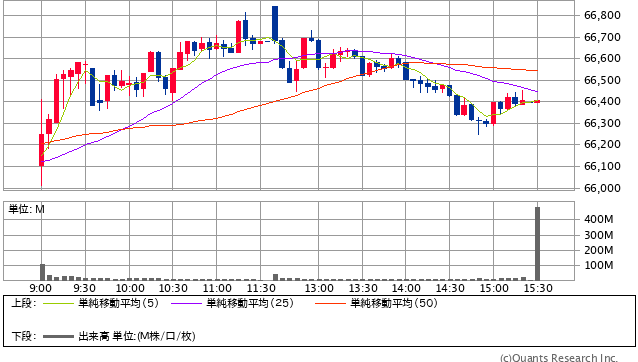Click the gray 出来高 volume legend swatch
Screen dimensions: 638x362
(59, 336)
